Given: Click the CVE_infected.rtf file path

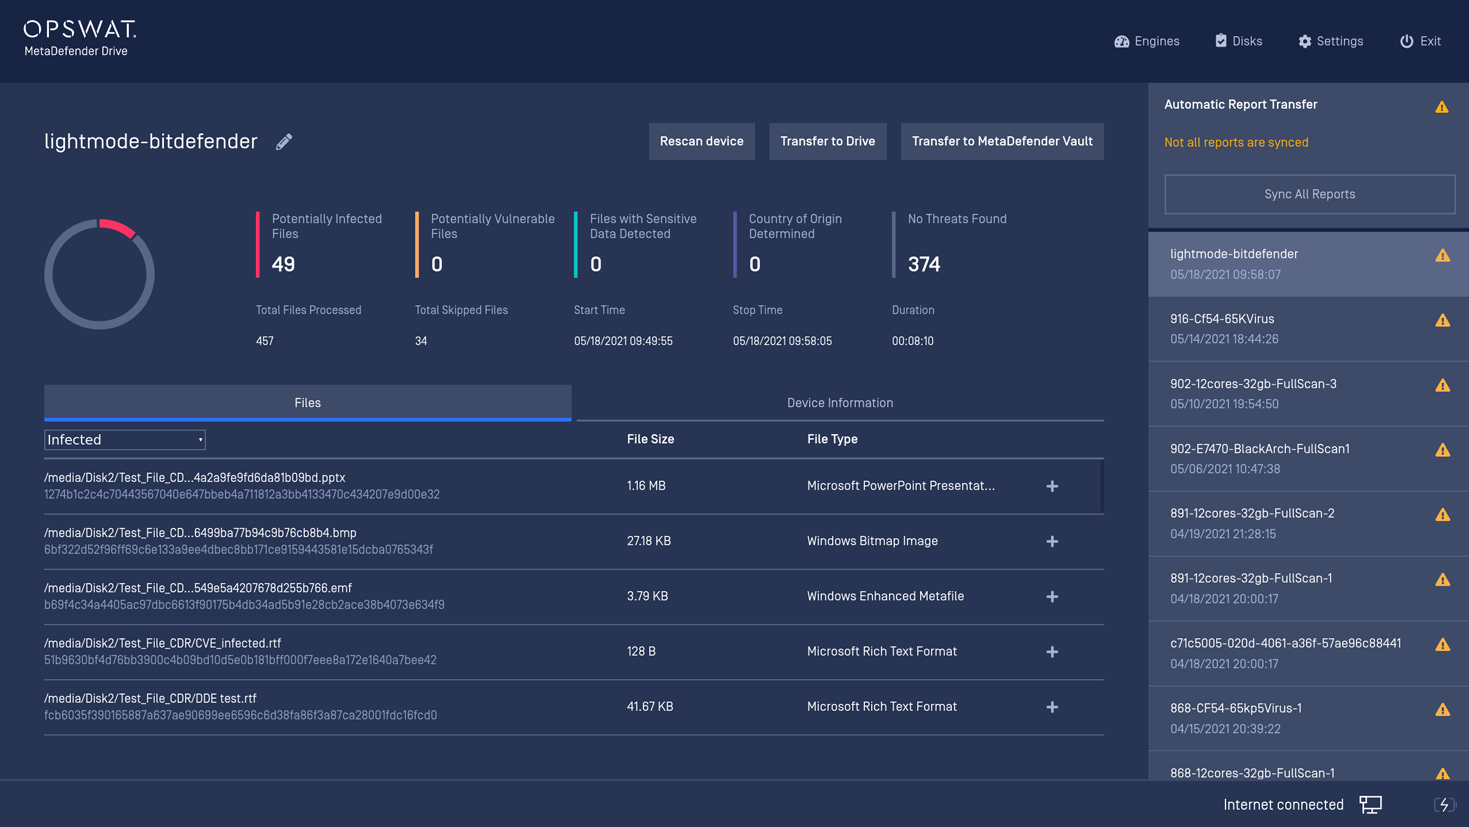Looking at the screenshot, I should tap(162, 643).
